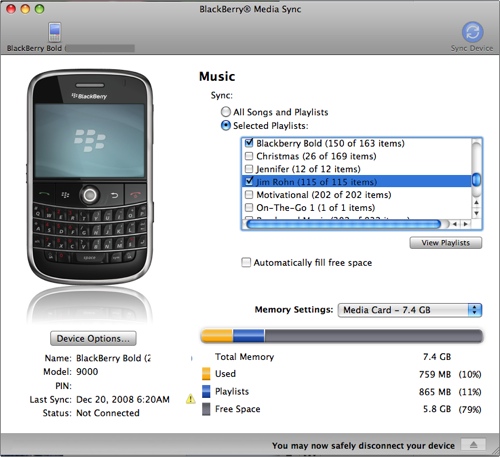
Task: Click the BlackBerry Bold device icon in toolbar
Action: click(54, 32)
